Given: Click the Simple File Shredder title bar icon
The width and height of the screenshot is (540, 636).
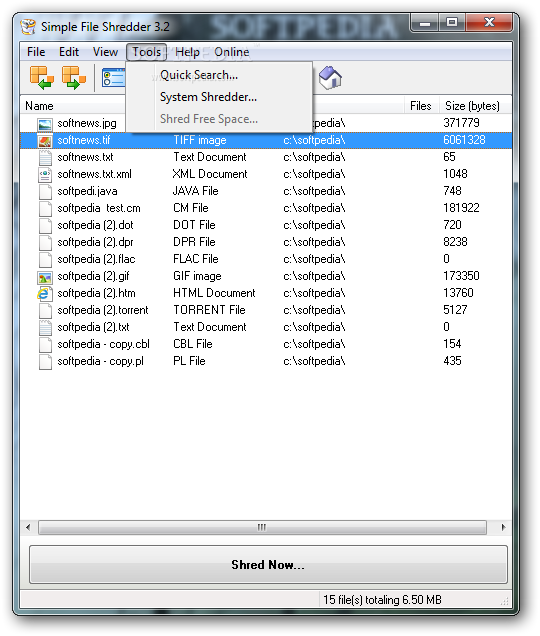Looking at the screenshot, I should (x=28, y=27).
